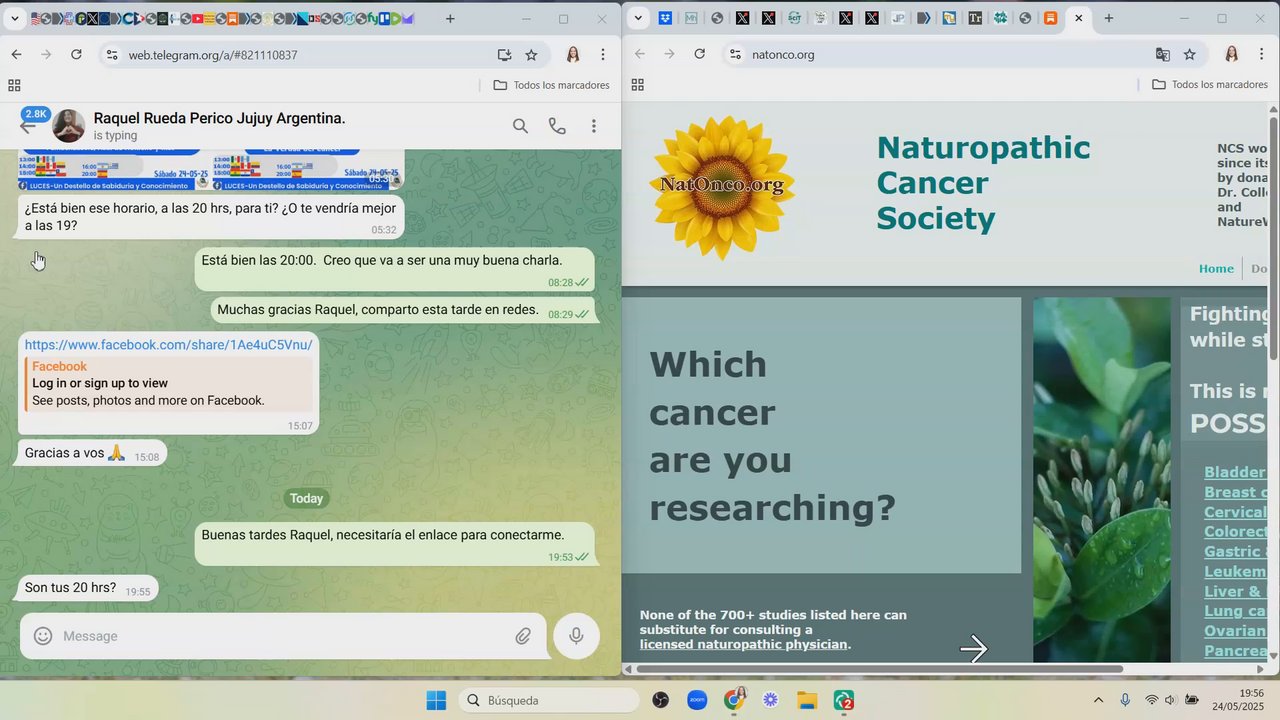
Task: View site information for web.telegram.org
Action: [111, 55]
